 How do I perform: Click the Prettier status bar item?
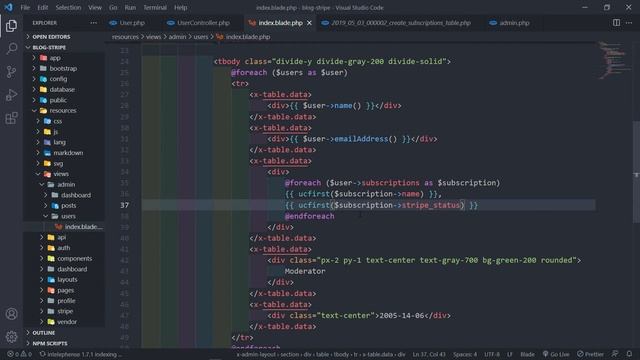(590, 354)
